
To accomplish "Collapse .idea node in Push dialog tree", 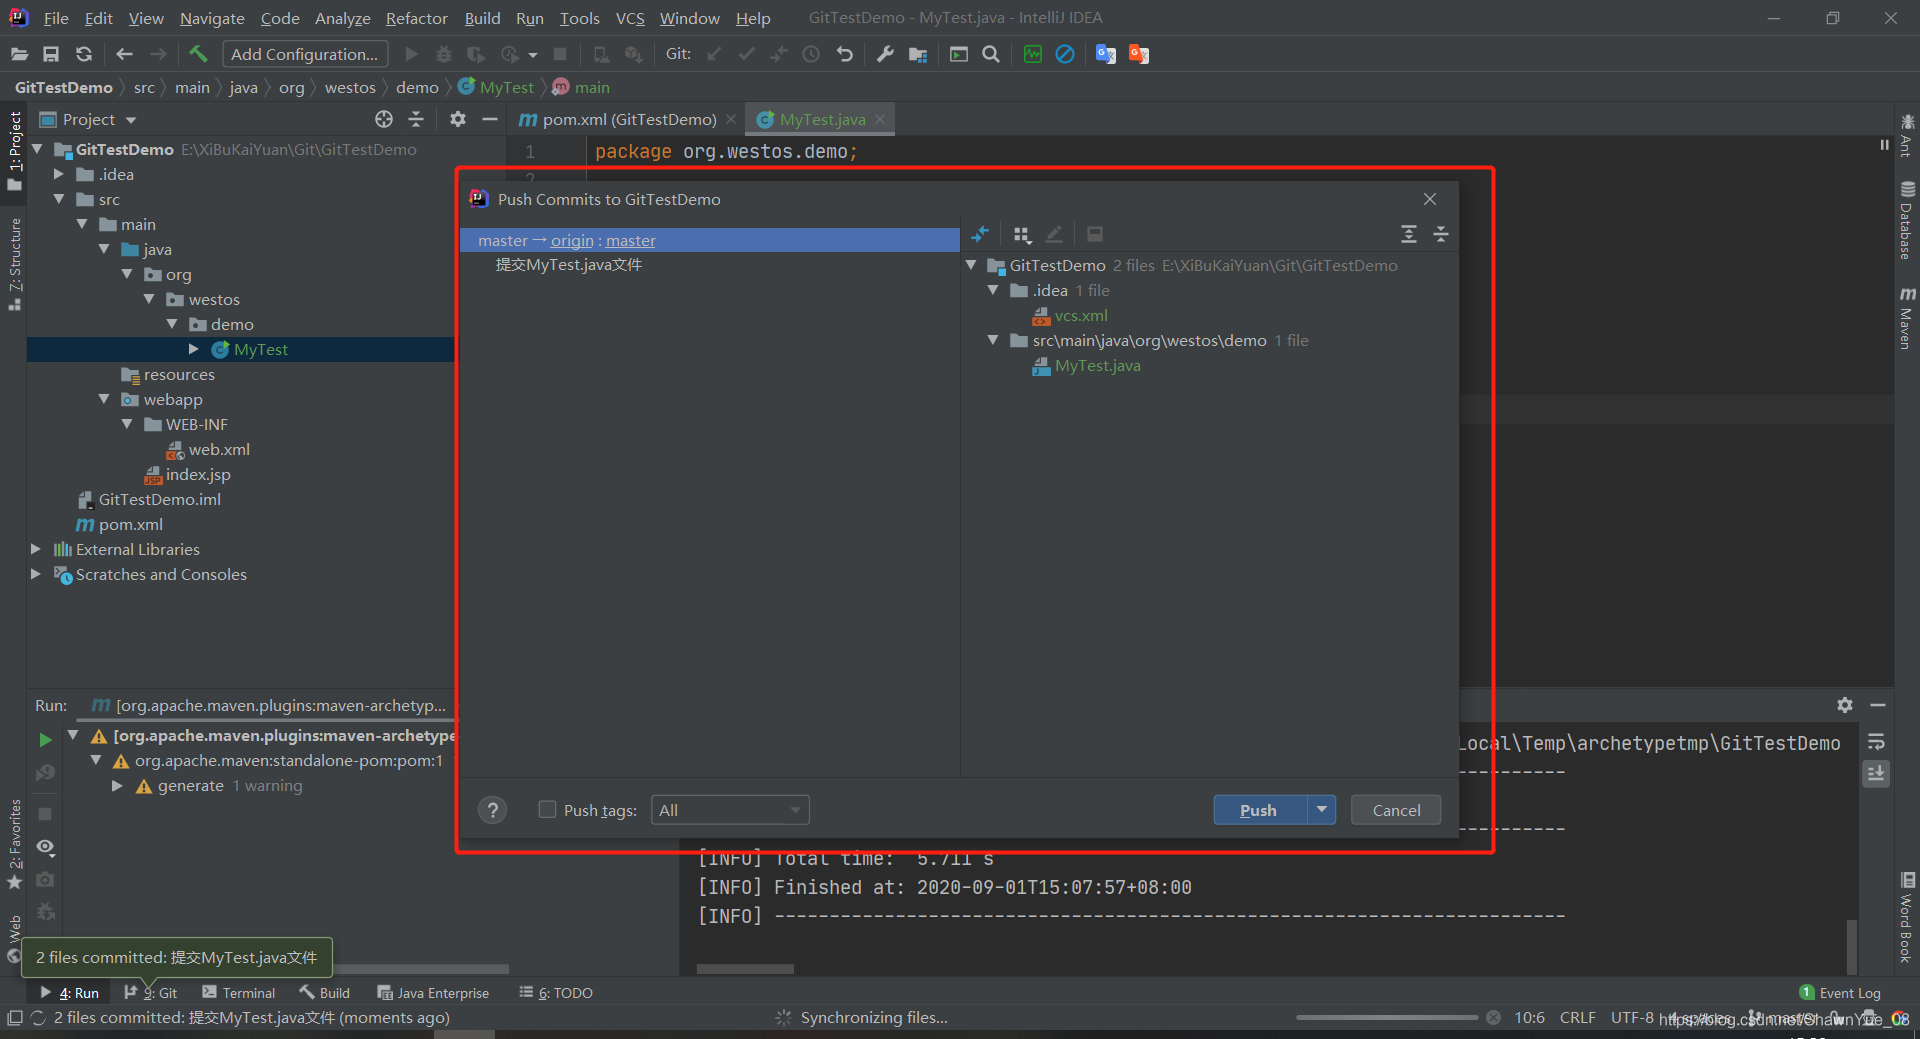I will tap(993, 290).
